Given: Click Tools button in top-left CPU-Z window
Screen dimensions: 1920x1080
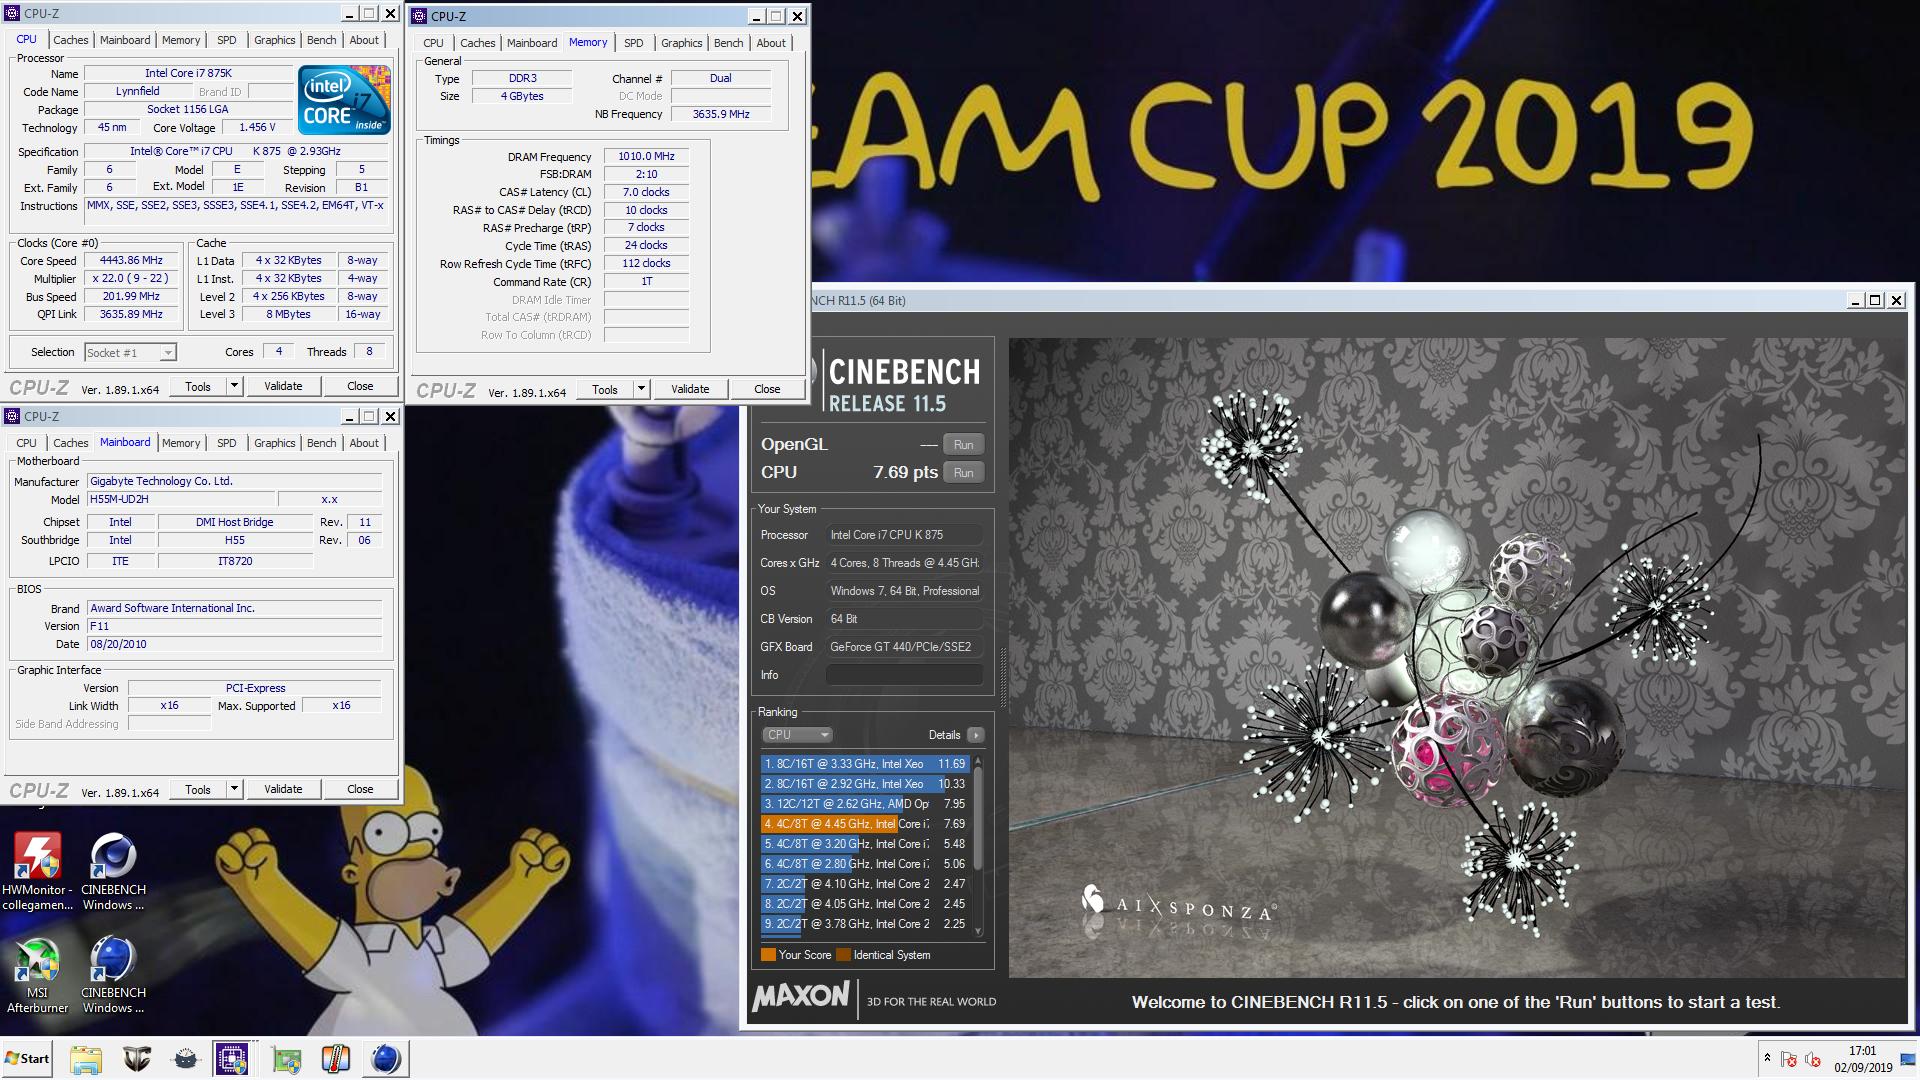Looking at the screenshot, I should point(198,386).
